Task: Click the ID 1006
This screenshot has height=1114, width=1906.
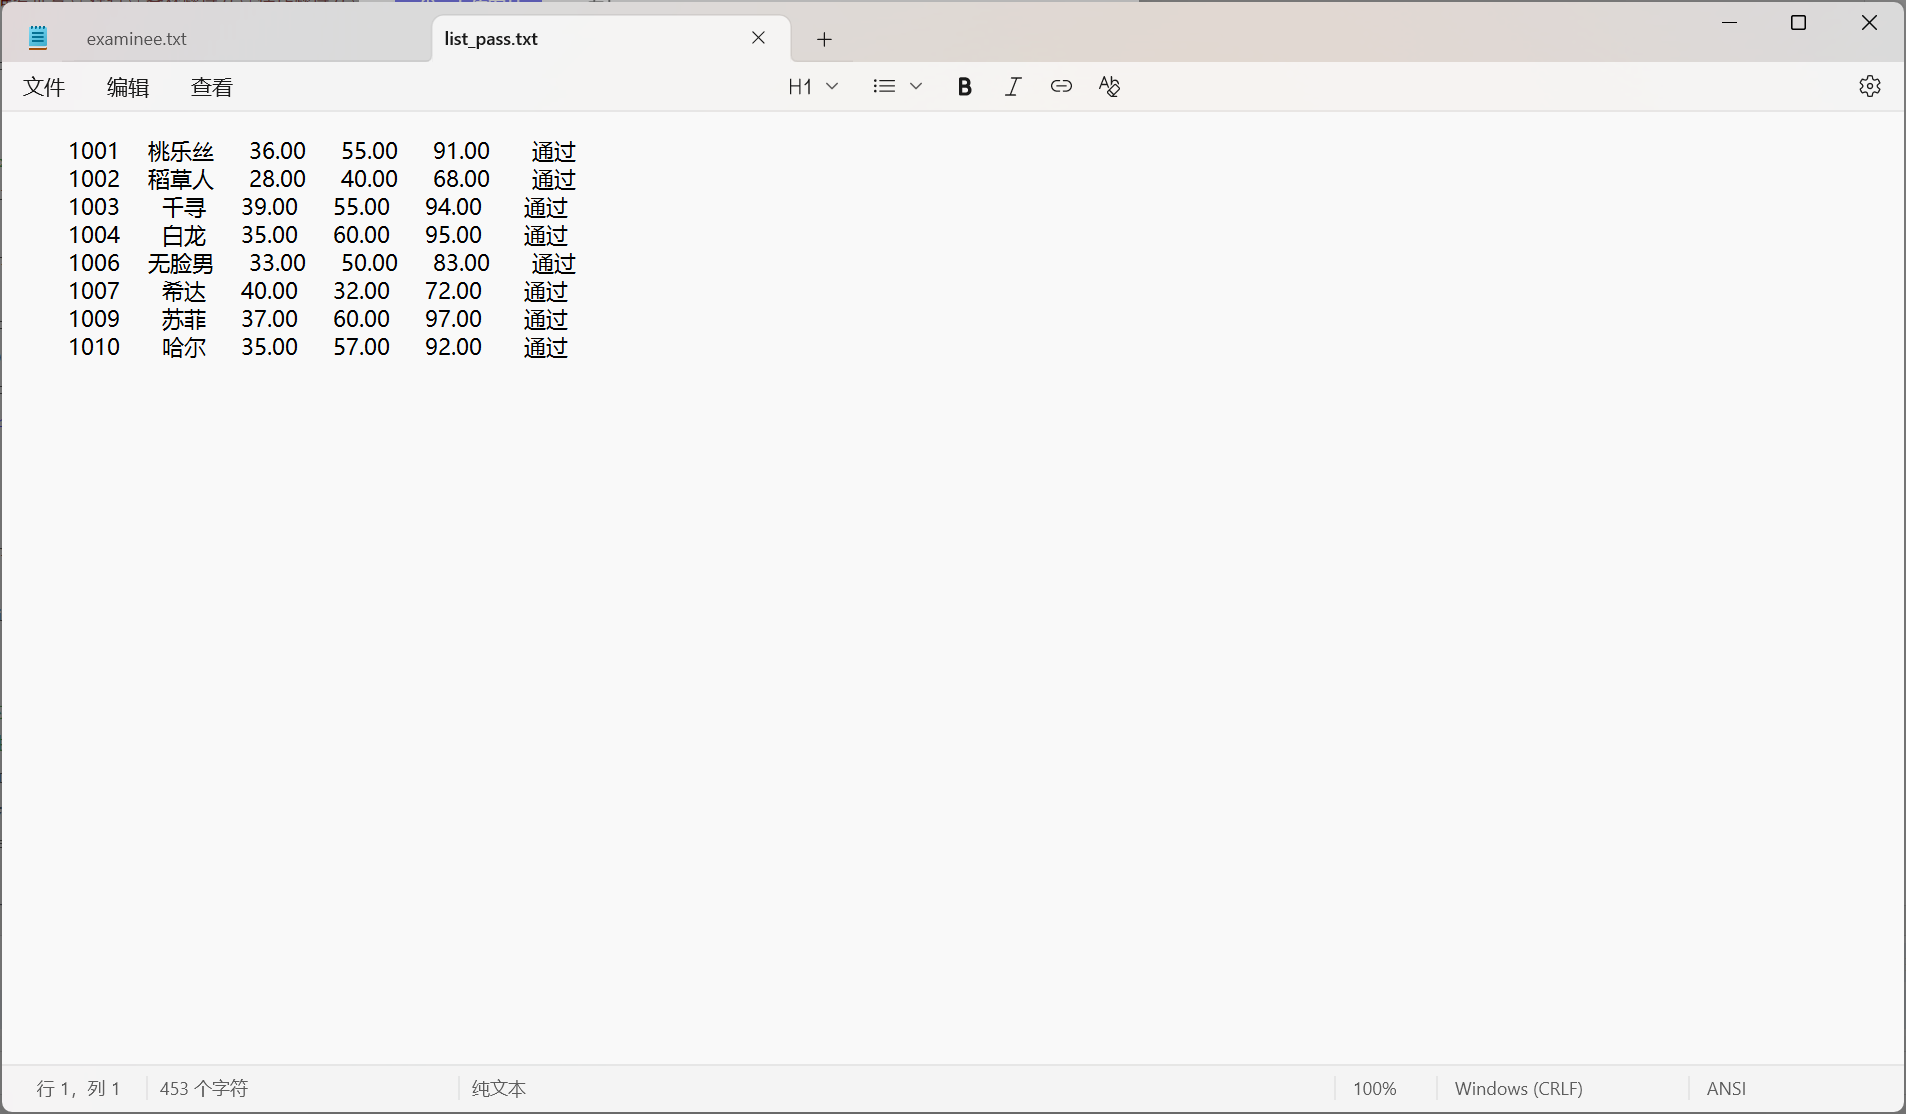Action: point(93,263)
